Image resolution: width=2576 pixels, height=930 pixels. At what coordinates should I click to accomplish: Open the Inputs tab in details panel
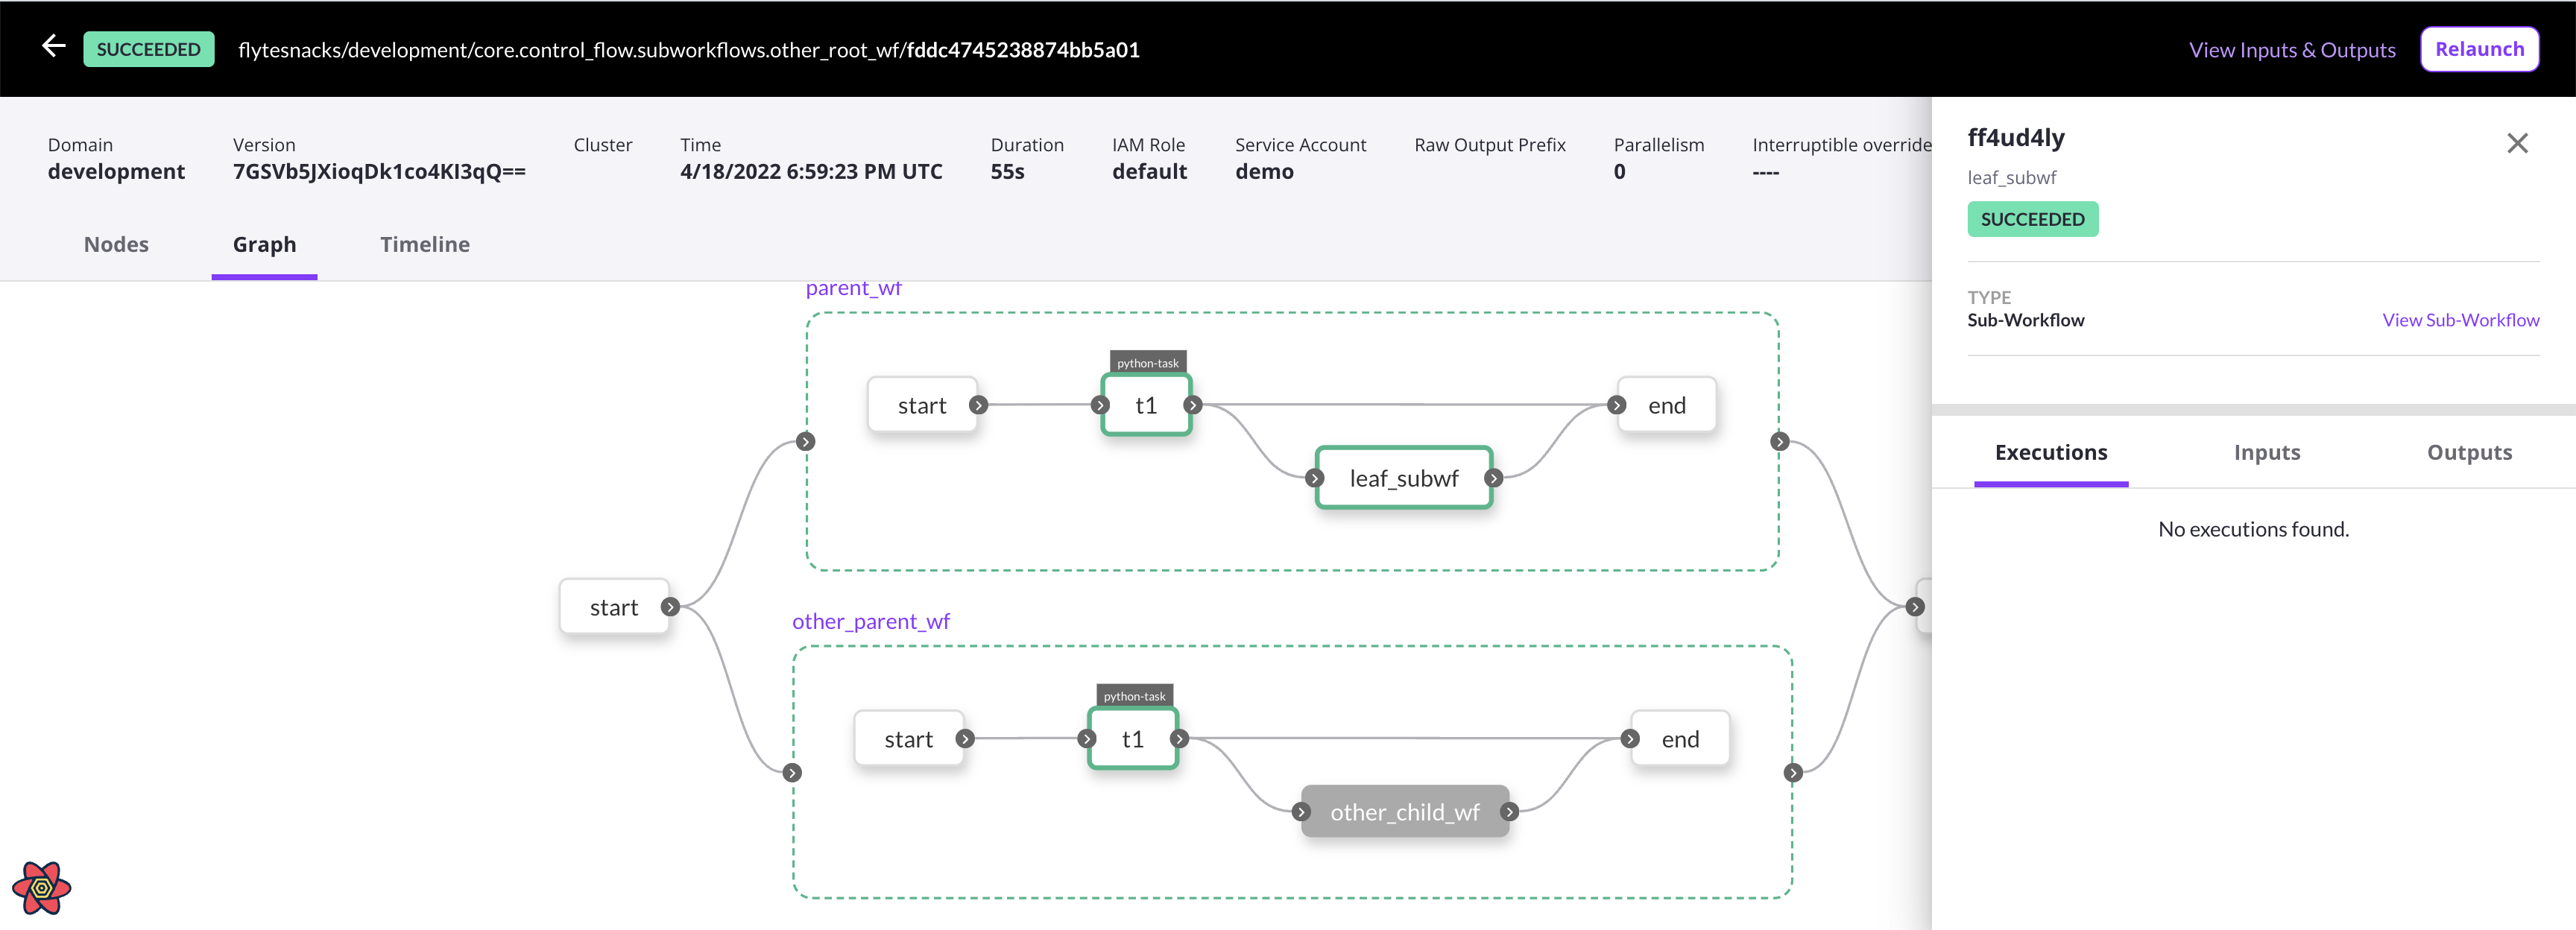[x=2266, y=453]
